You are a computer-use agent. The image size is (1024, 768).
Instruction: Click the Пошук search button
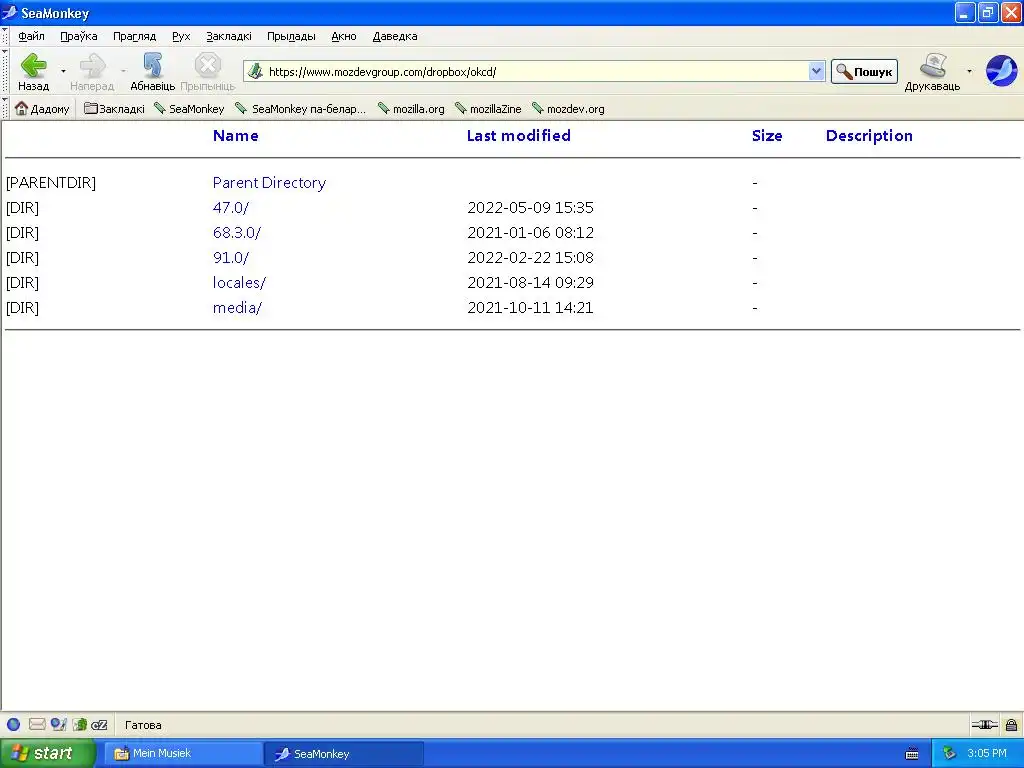tap(864, 71)
